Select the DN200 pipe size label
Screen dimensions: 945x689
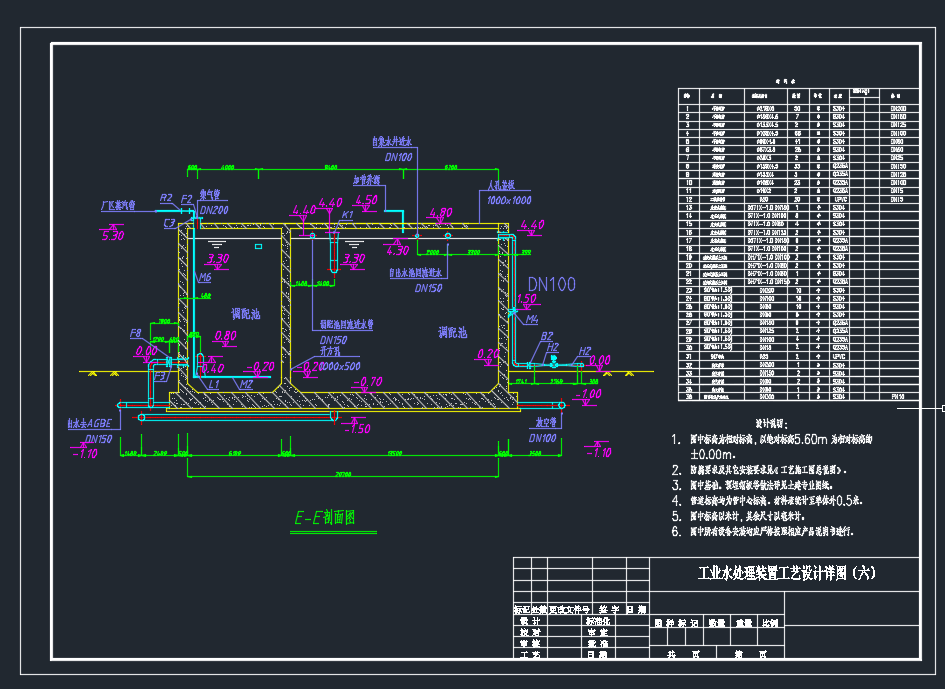(x=214, y=210)
